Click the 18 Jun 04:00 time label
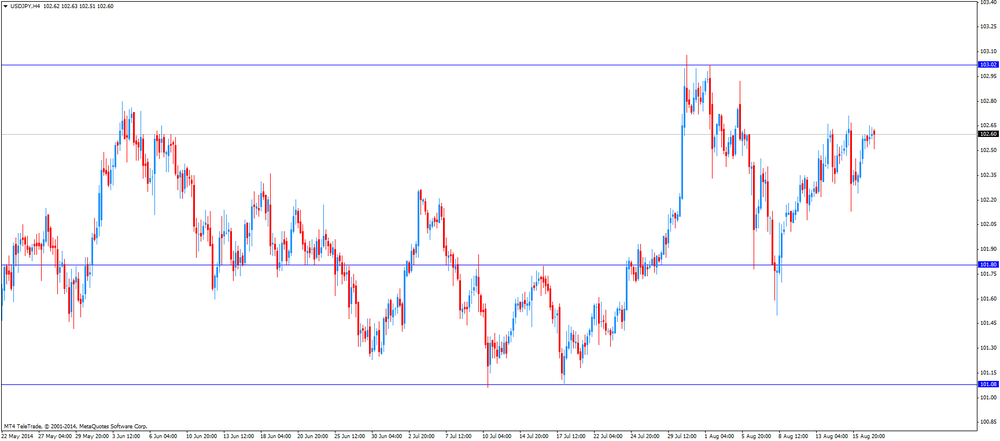Viewport: 1000px width, 441px height. (276, 437)
